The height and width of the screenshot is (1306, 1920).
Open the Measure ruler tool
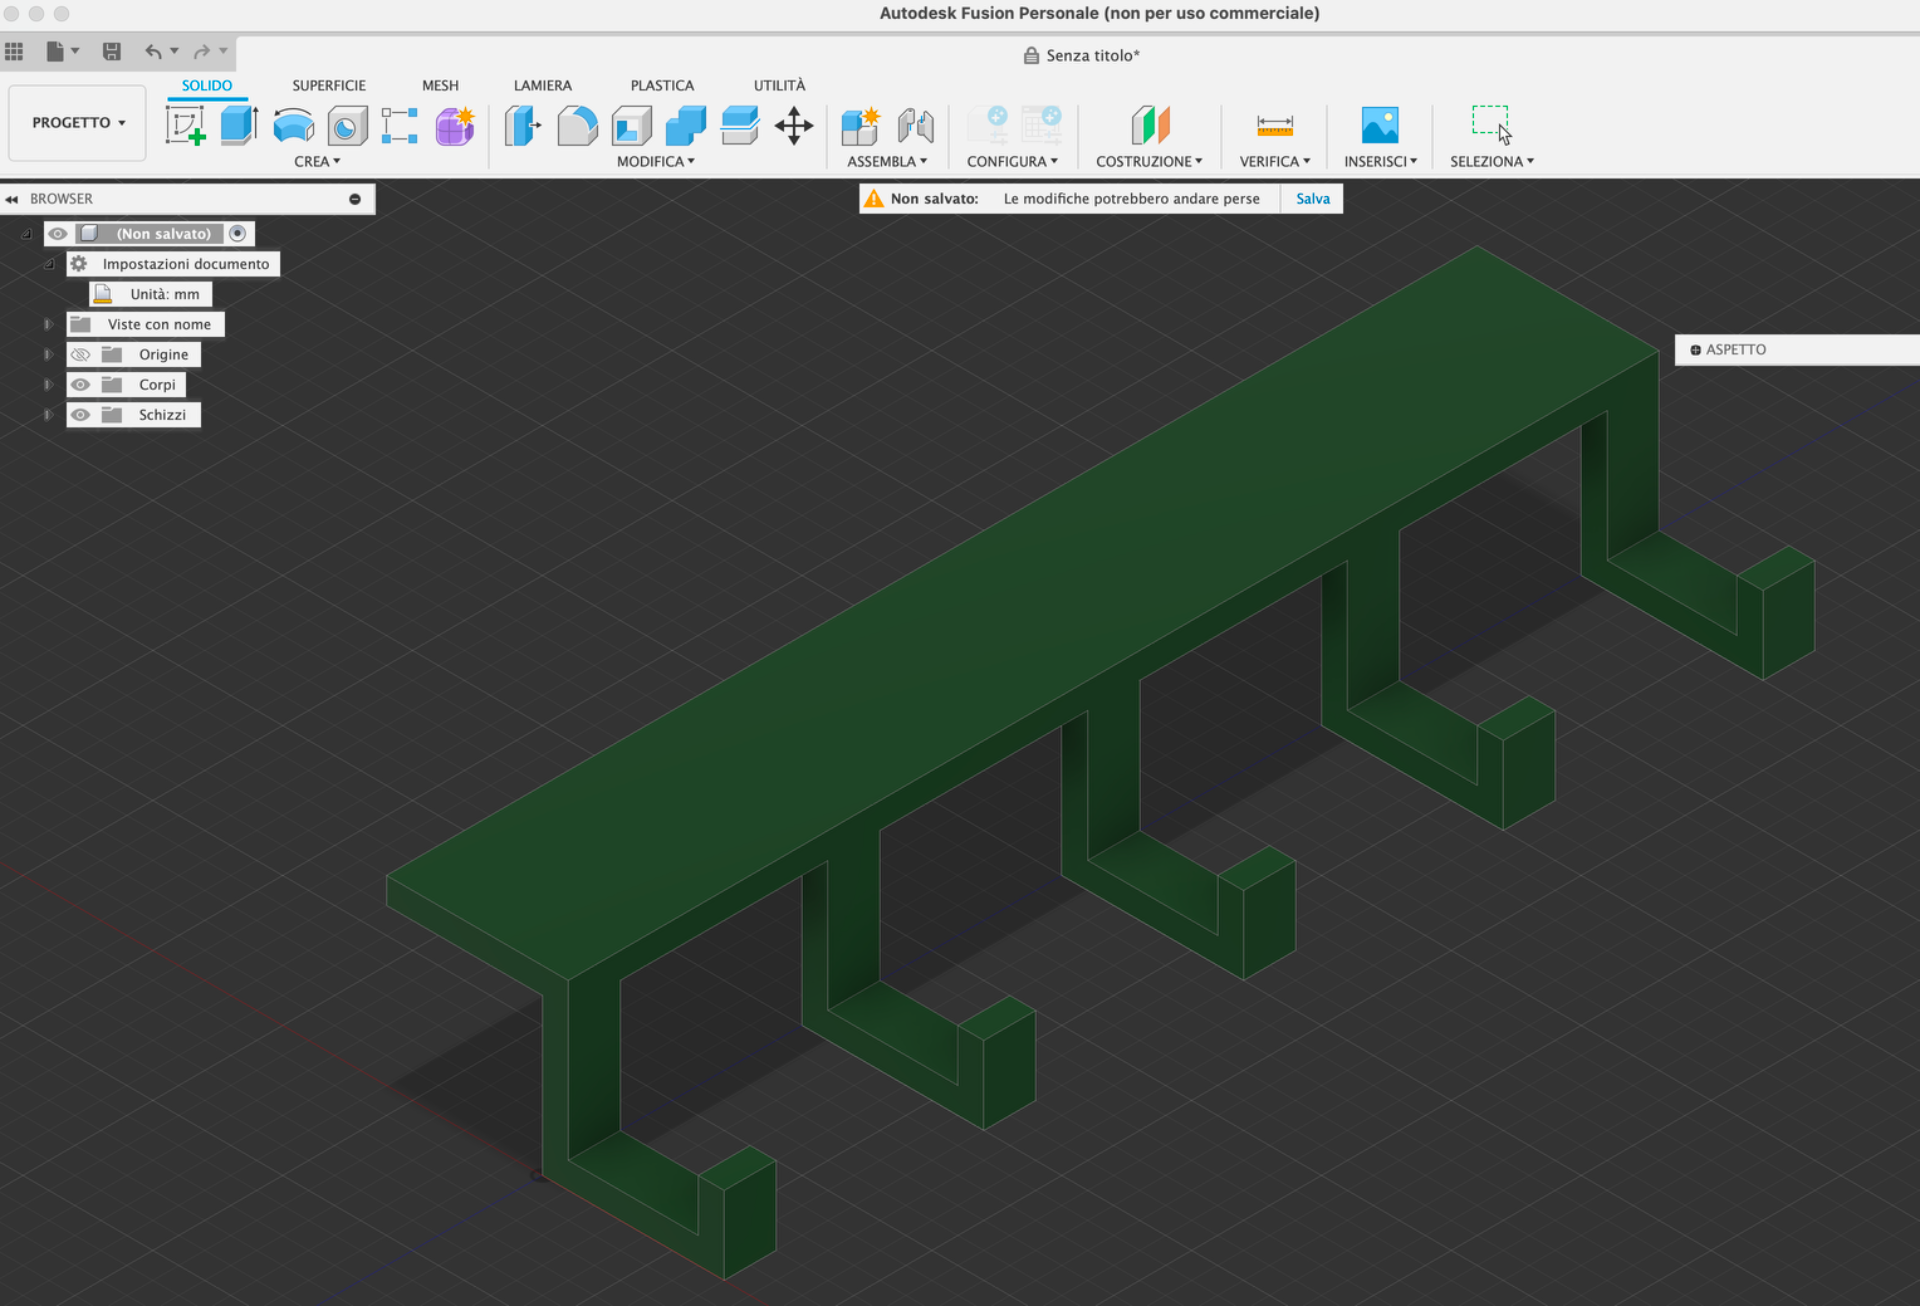pos(1275,126)
